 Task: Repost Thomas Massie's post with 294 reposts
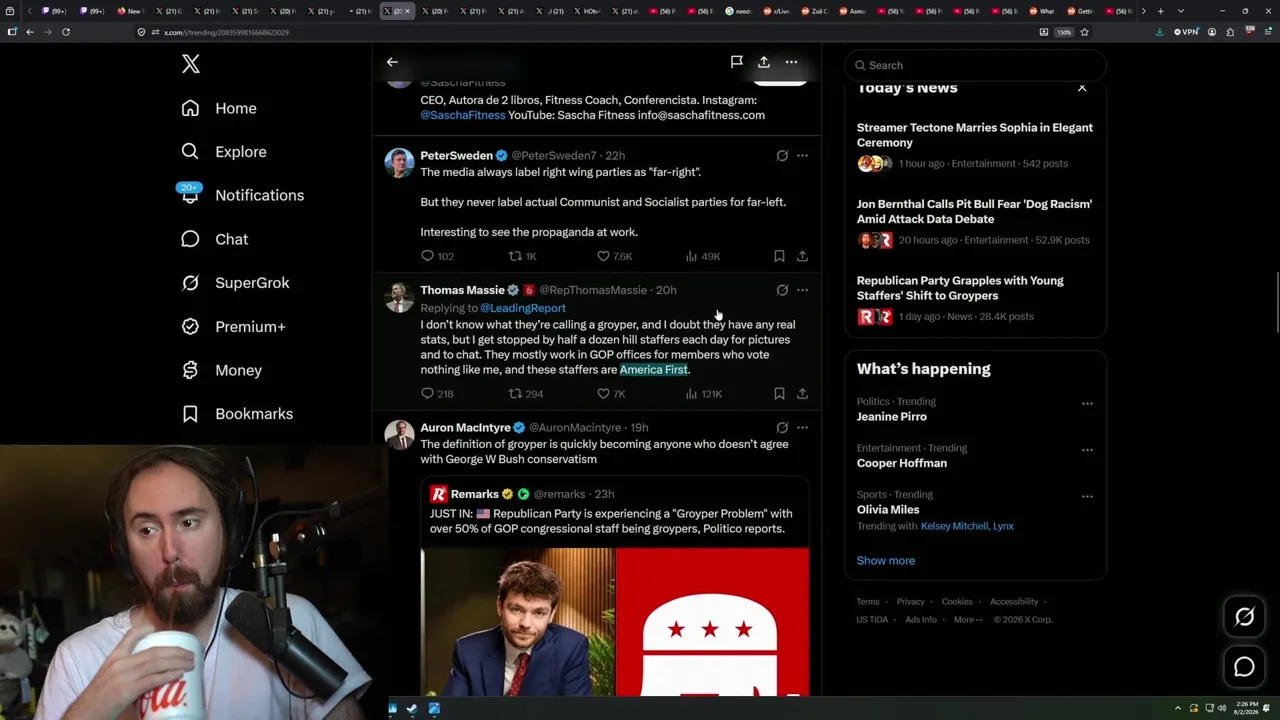pos(526,394)
